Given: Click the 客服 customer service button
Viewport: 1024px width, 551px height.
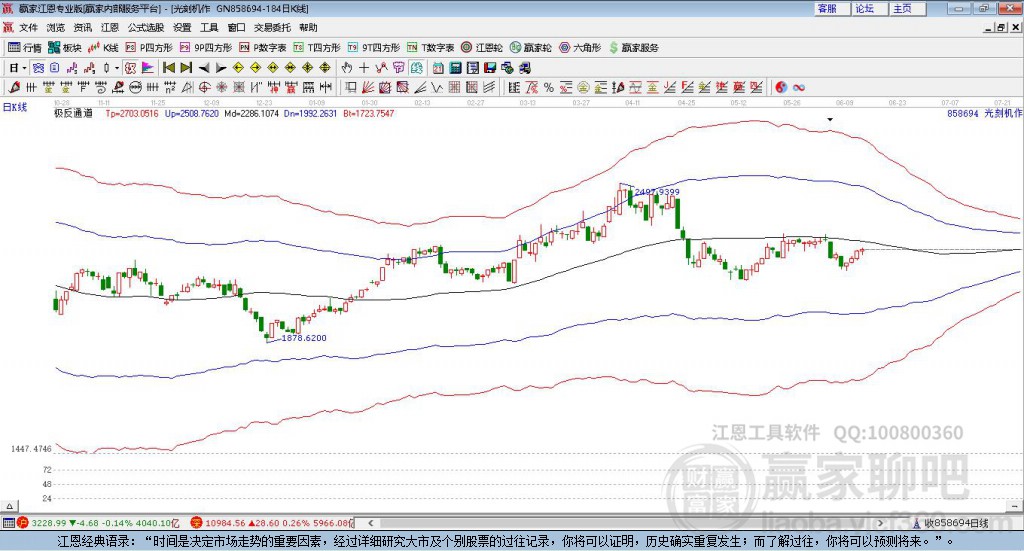Looking at the screenshot, I should (831, 8).
